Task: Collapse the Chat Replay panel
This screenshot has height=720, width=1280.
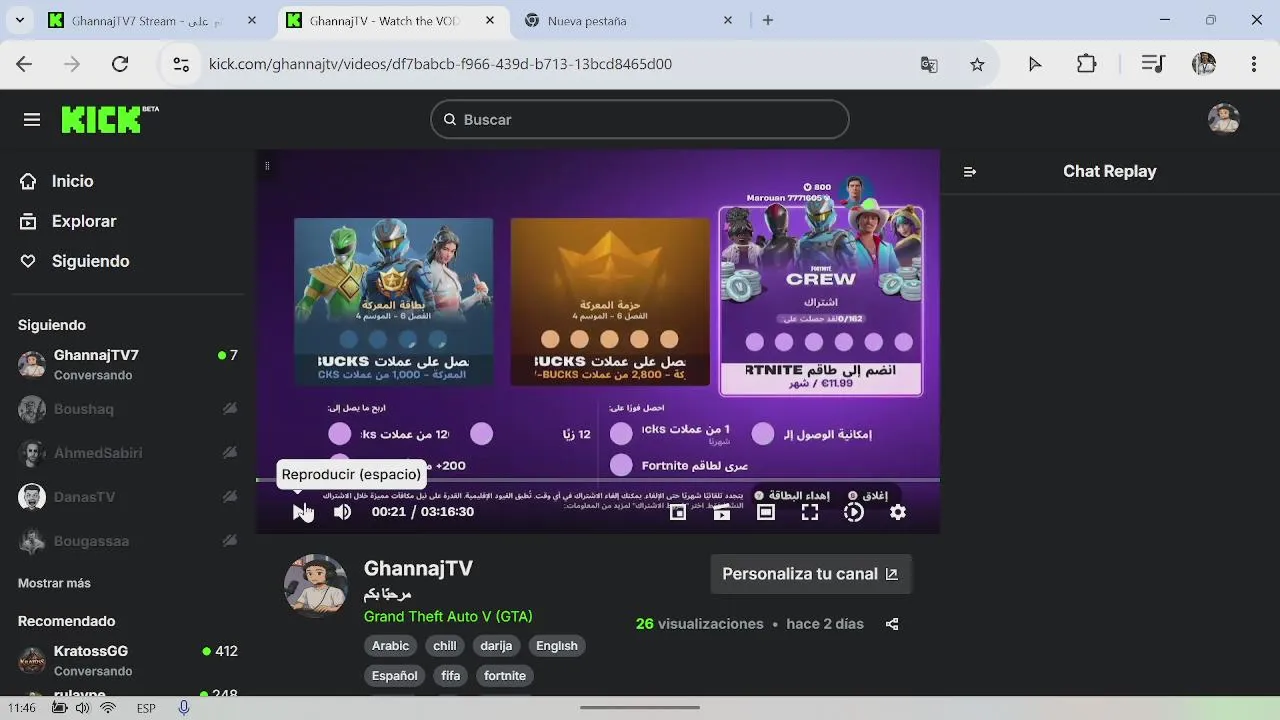Action: tap(969, 172)
